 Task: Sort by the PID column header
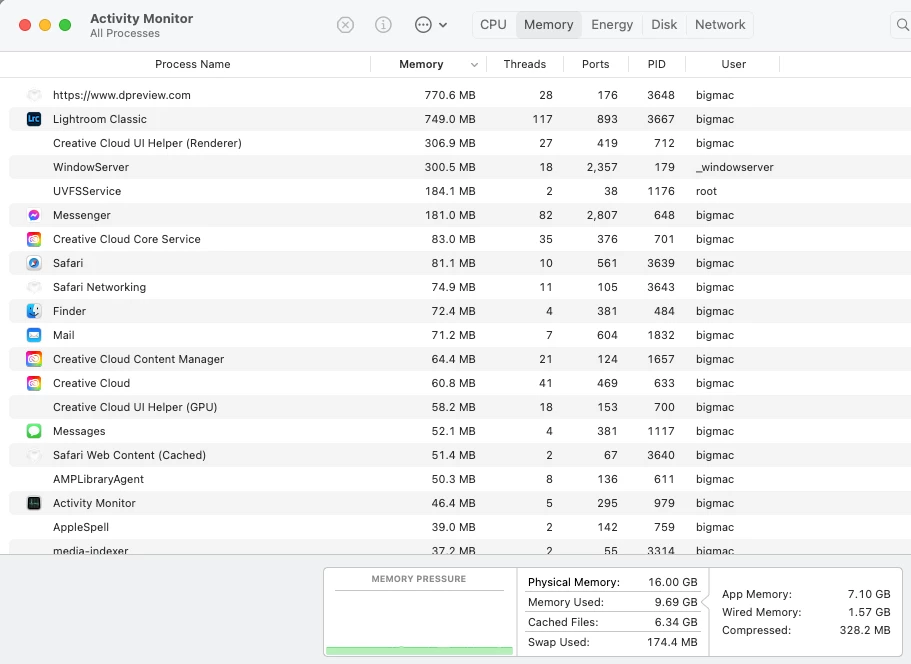(657, 64)
